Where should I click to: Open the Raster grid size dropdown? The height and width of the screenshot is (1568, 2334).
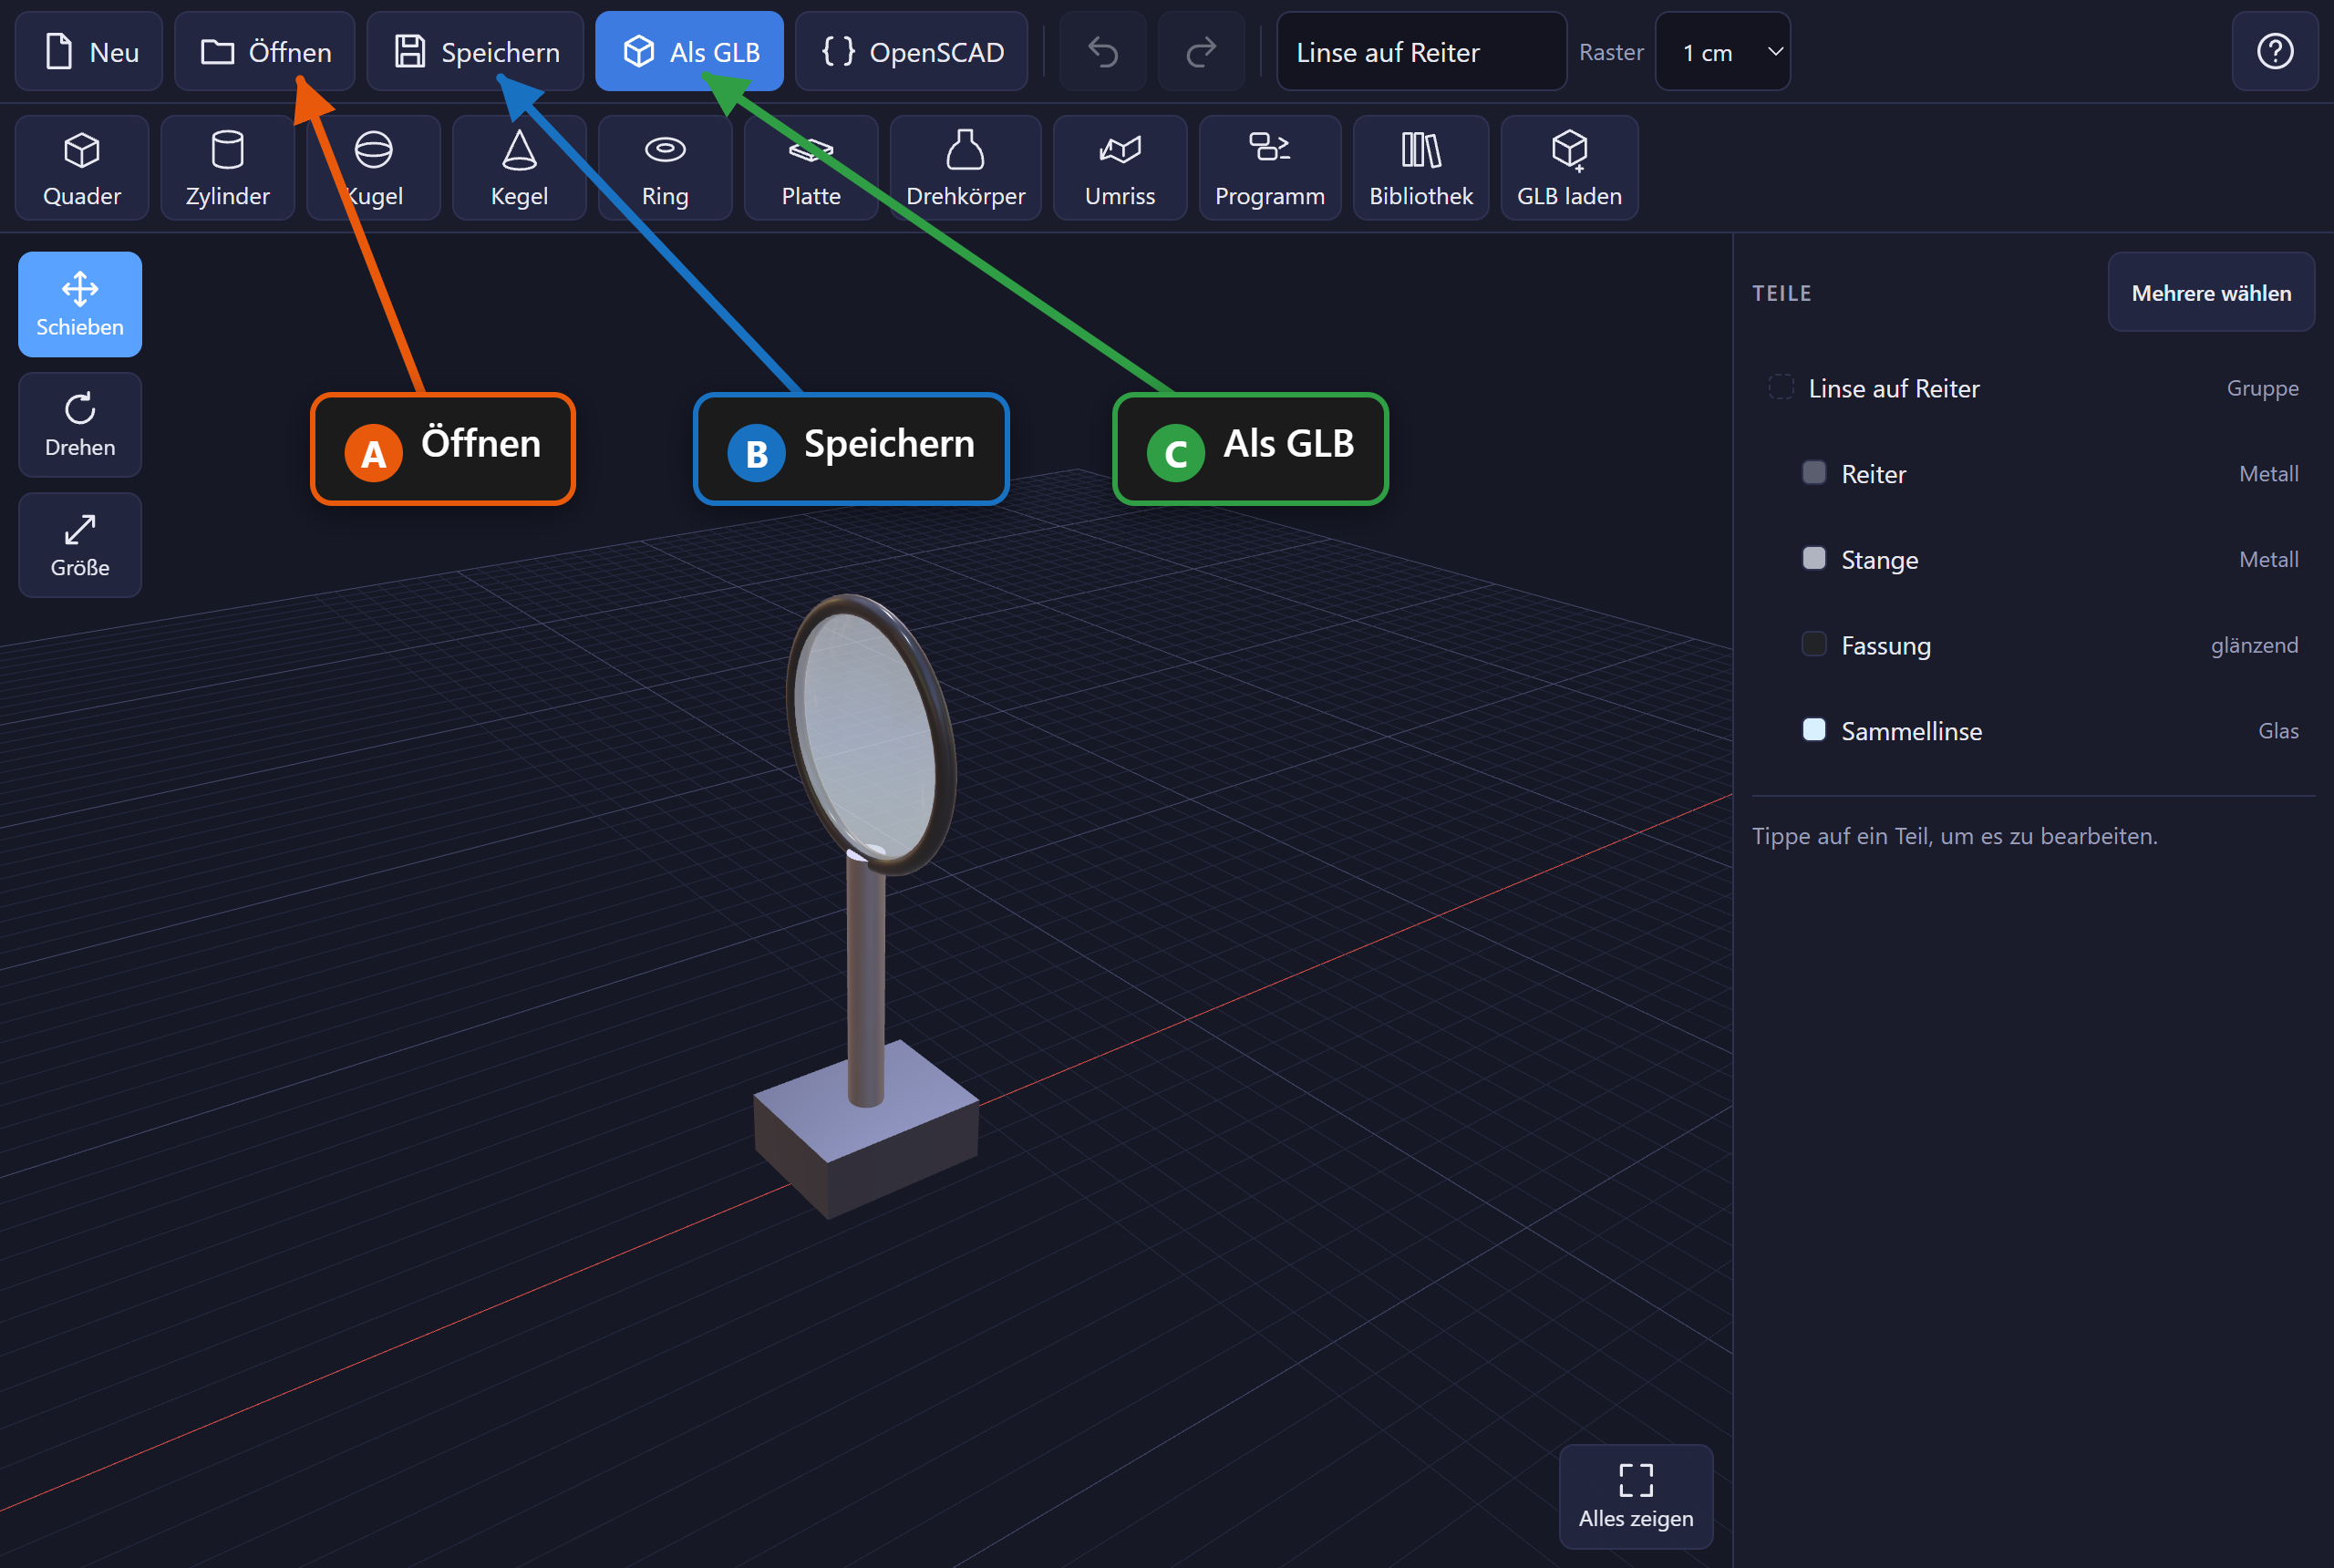pyautogui.click(x=1722, y=52)
